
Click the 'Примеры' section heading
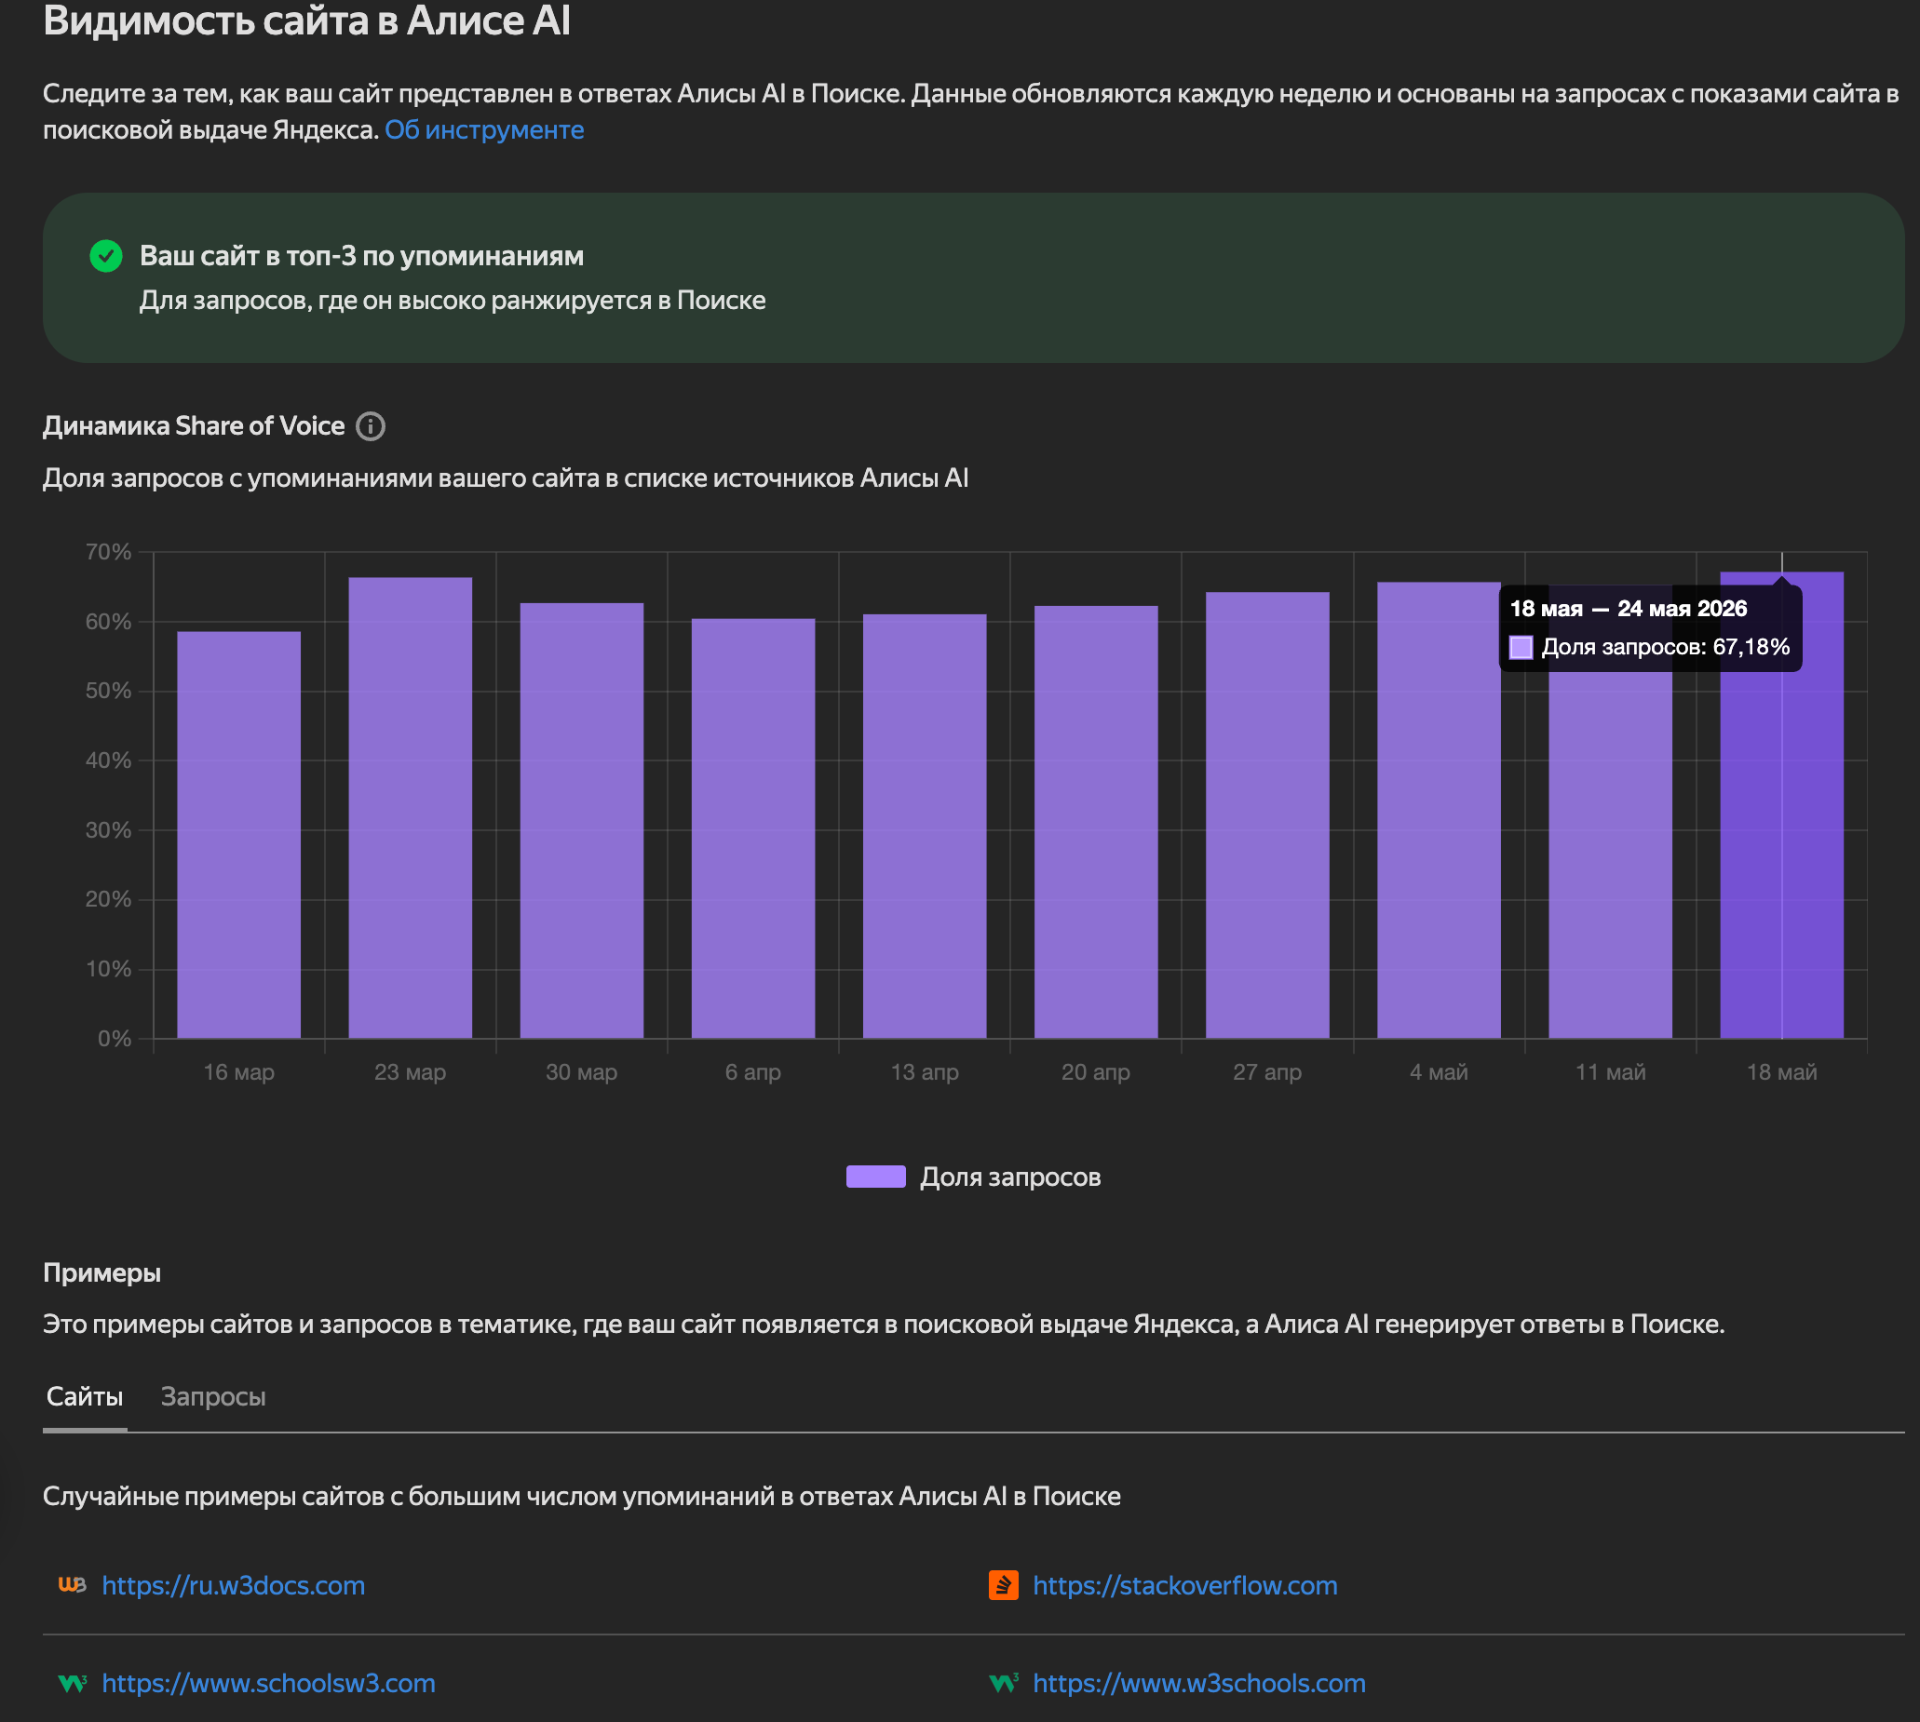coord(102,1273)
